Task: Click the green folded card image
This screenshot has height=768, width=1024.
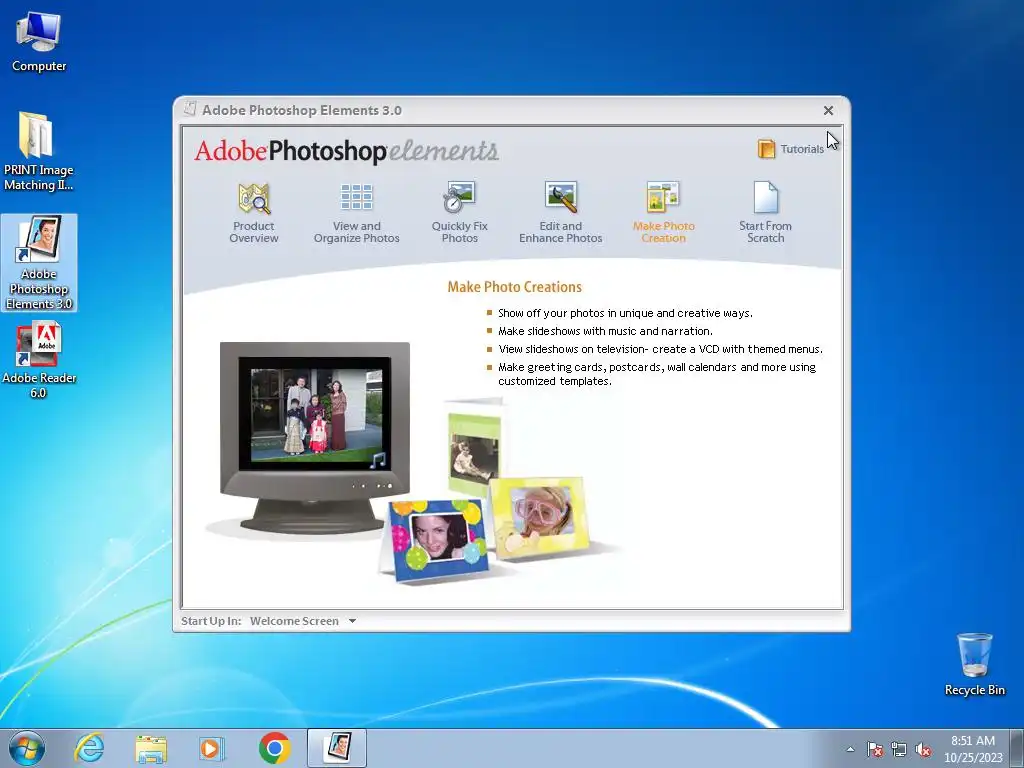Action: click(475, 449)
